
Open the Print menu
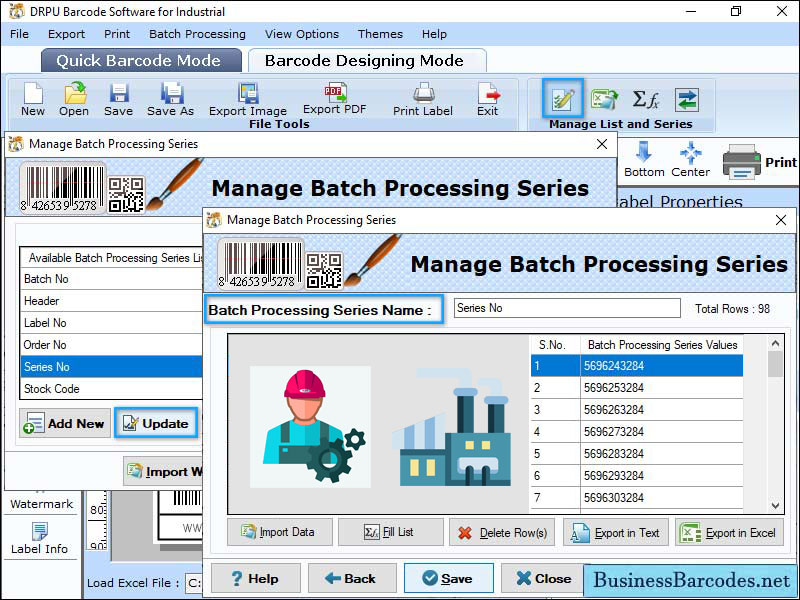(117, 34)
